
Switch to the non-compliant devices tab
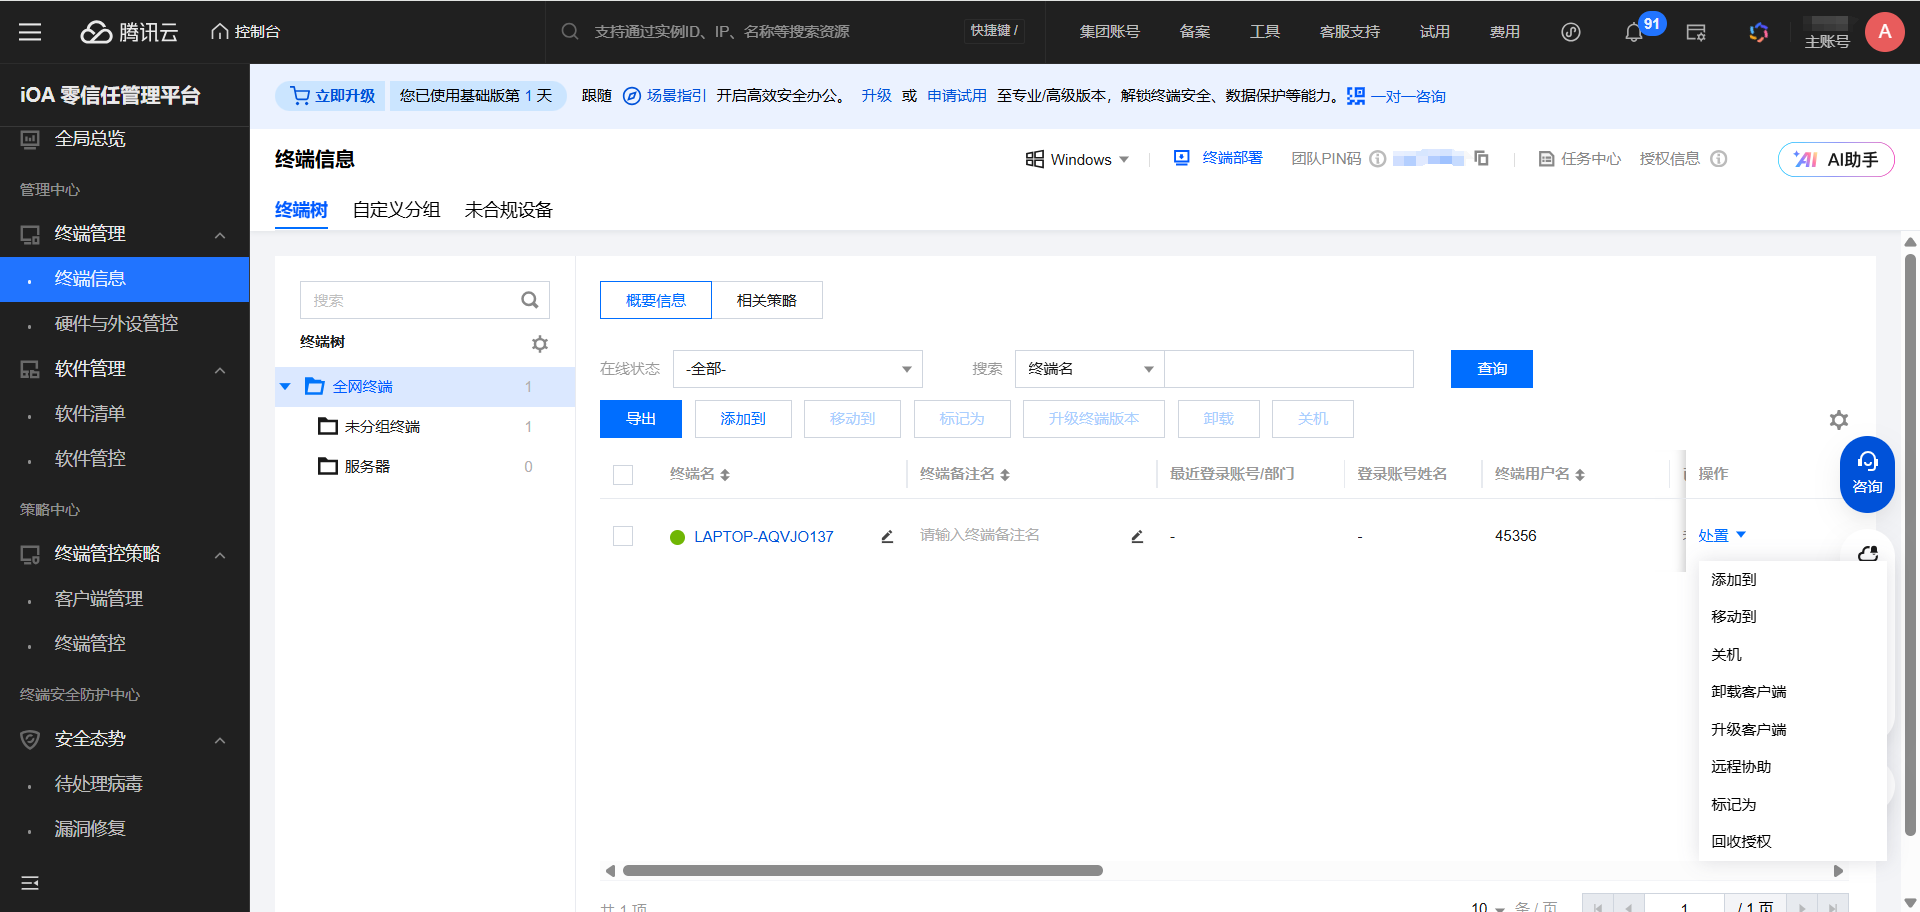tap(508, 210)
